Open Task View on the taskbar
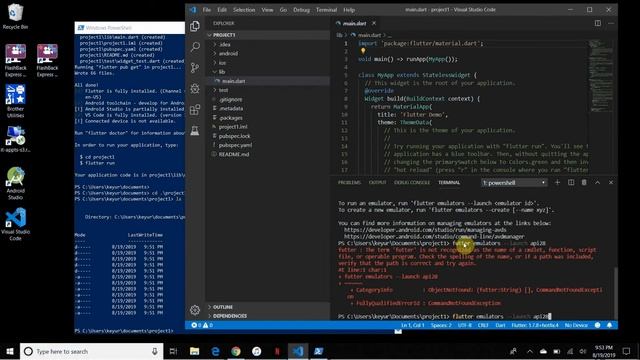Image resolution: width=640 pixels, height=360 pixels. point(173,351)
